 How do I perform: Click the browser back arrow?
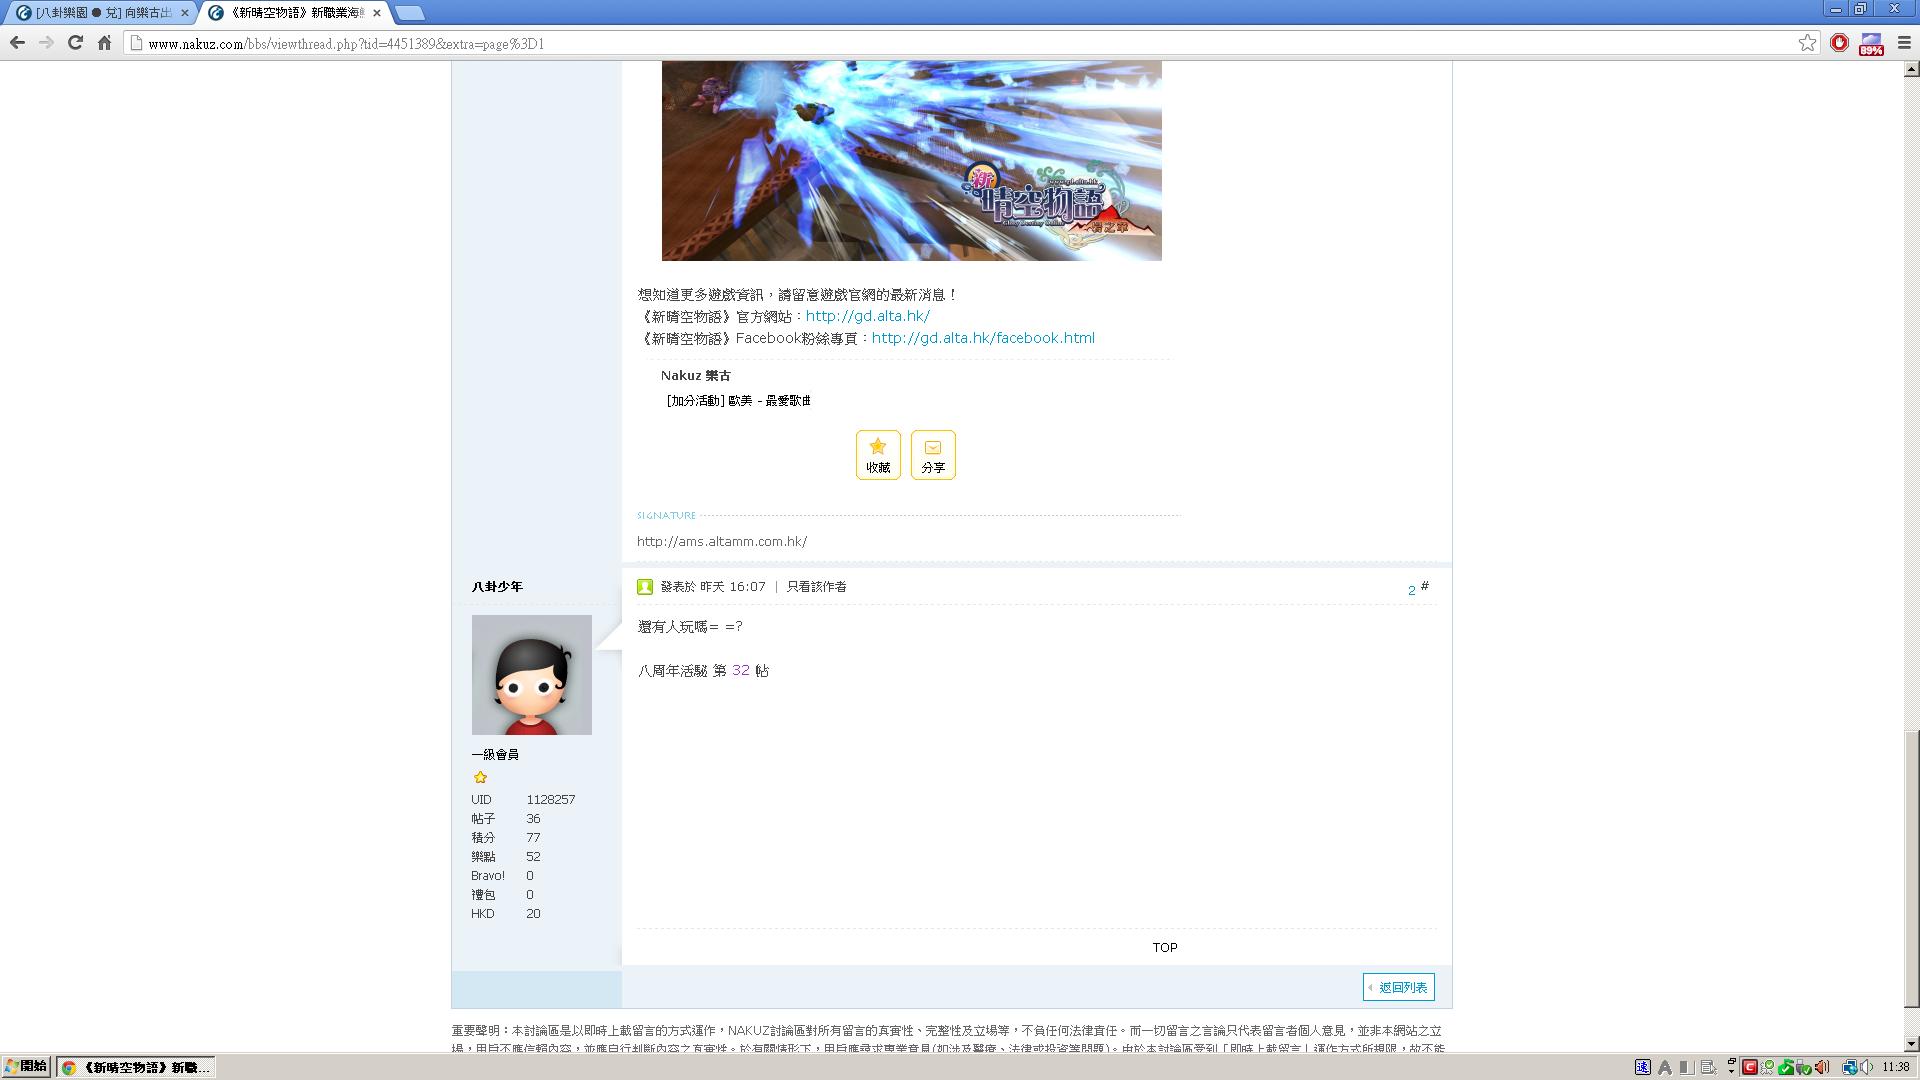tap(17, 43)
